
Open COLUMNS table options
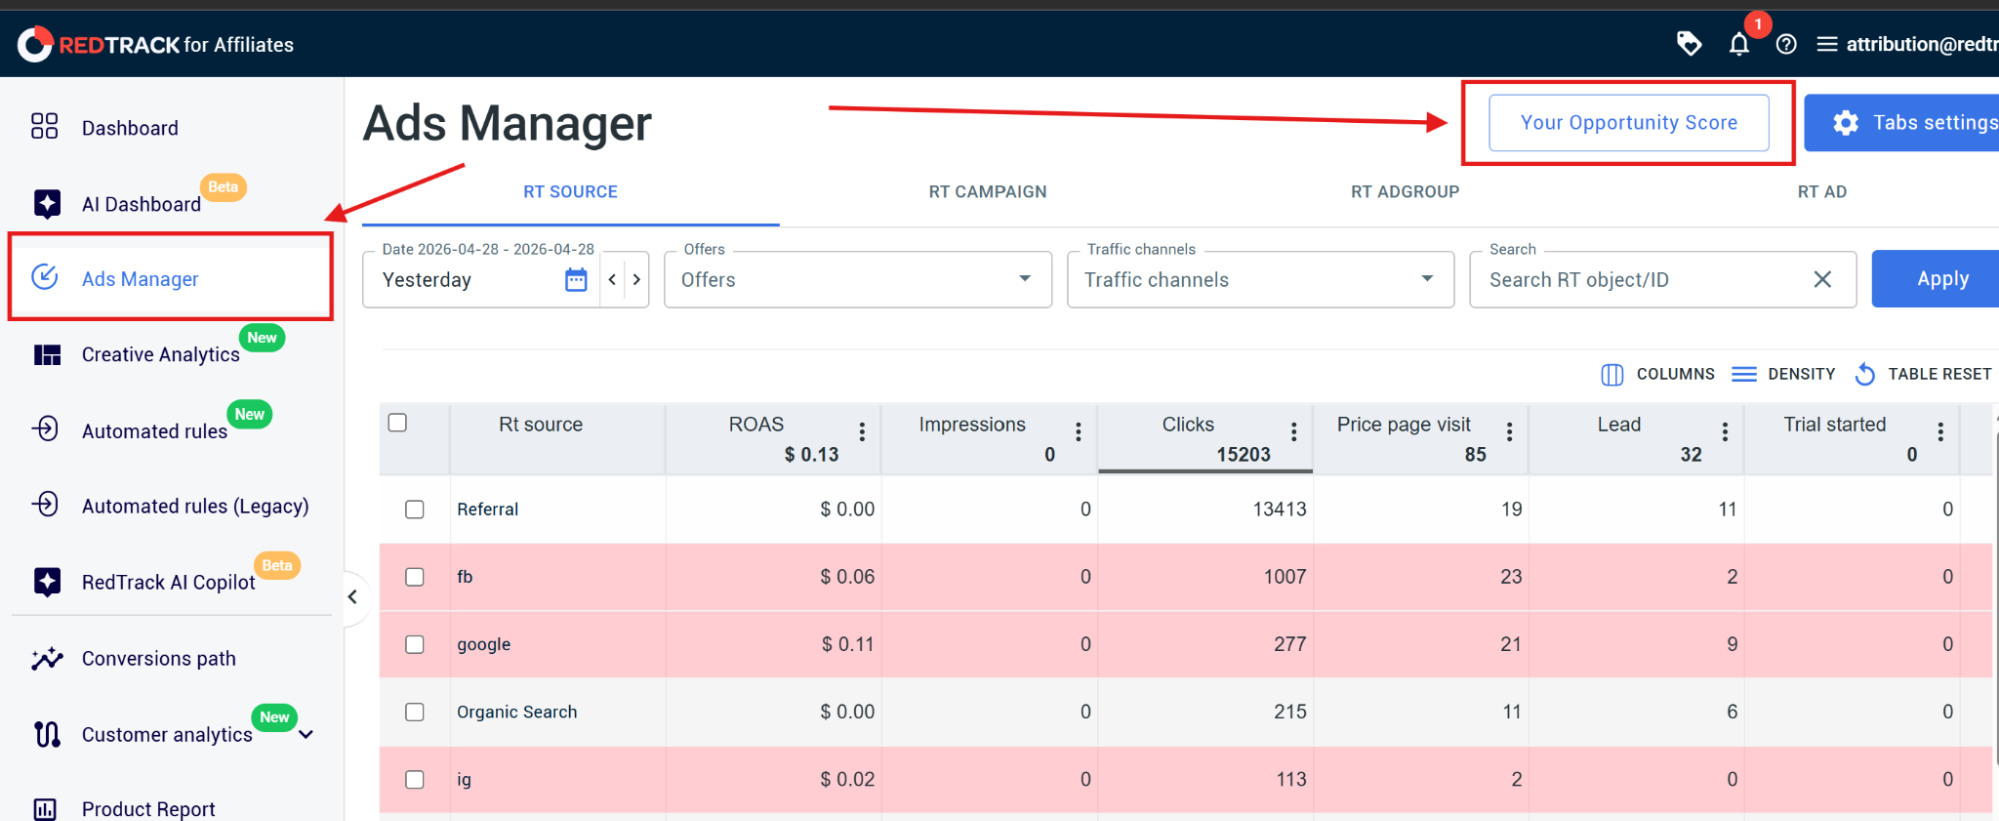click(x=1658, y=374)
